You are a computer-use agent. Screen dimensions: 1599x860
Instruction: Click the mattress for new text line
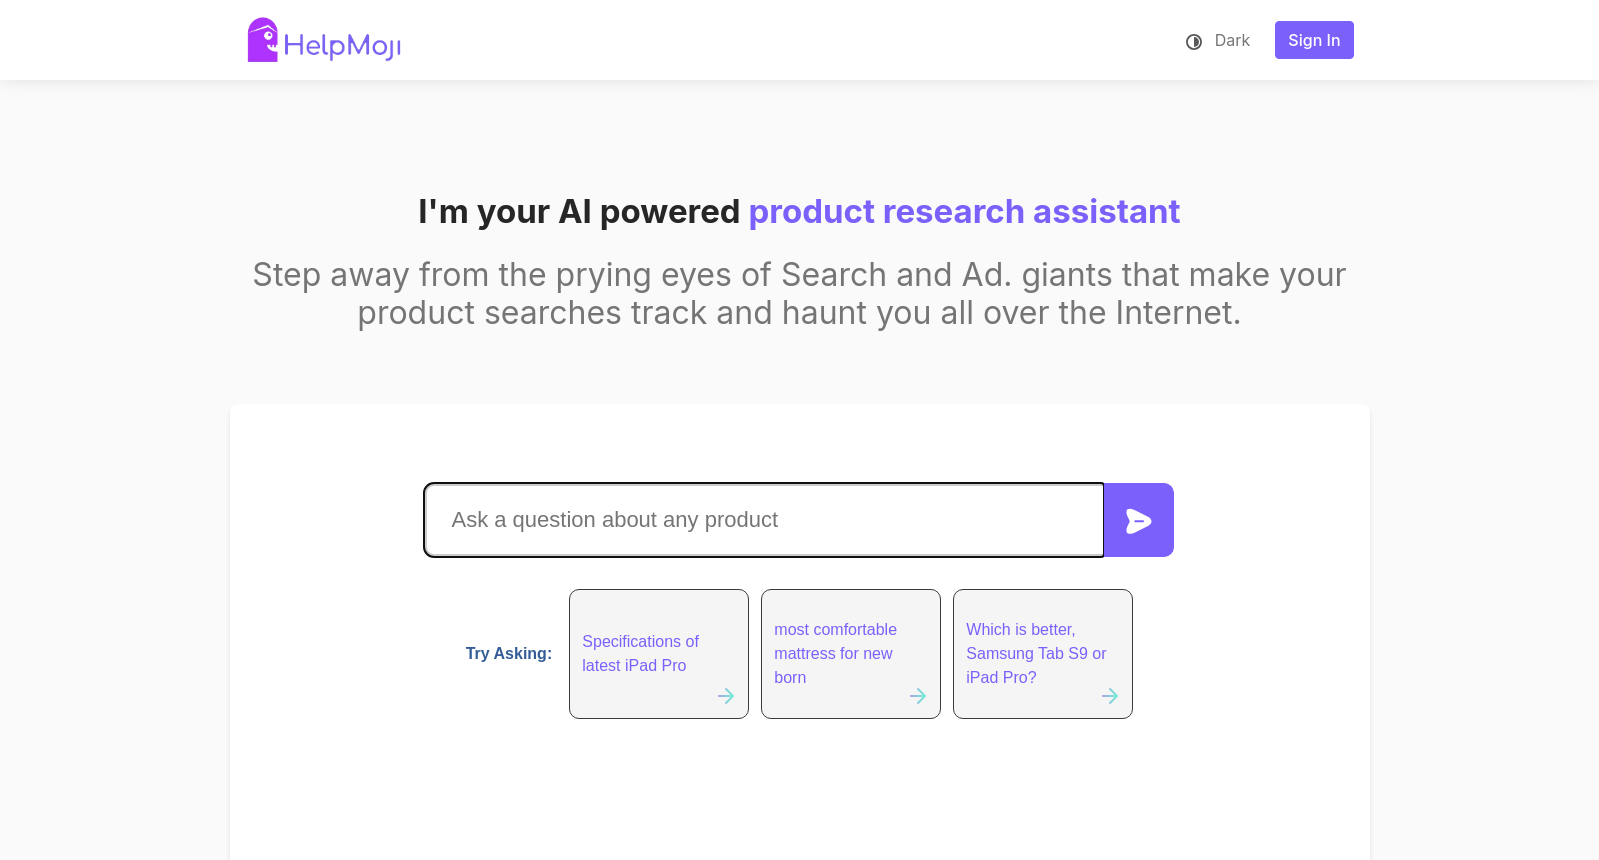pos(833,653)
